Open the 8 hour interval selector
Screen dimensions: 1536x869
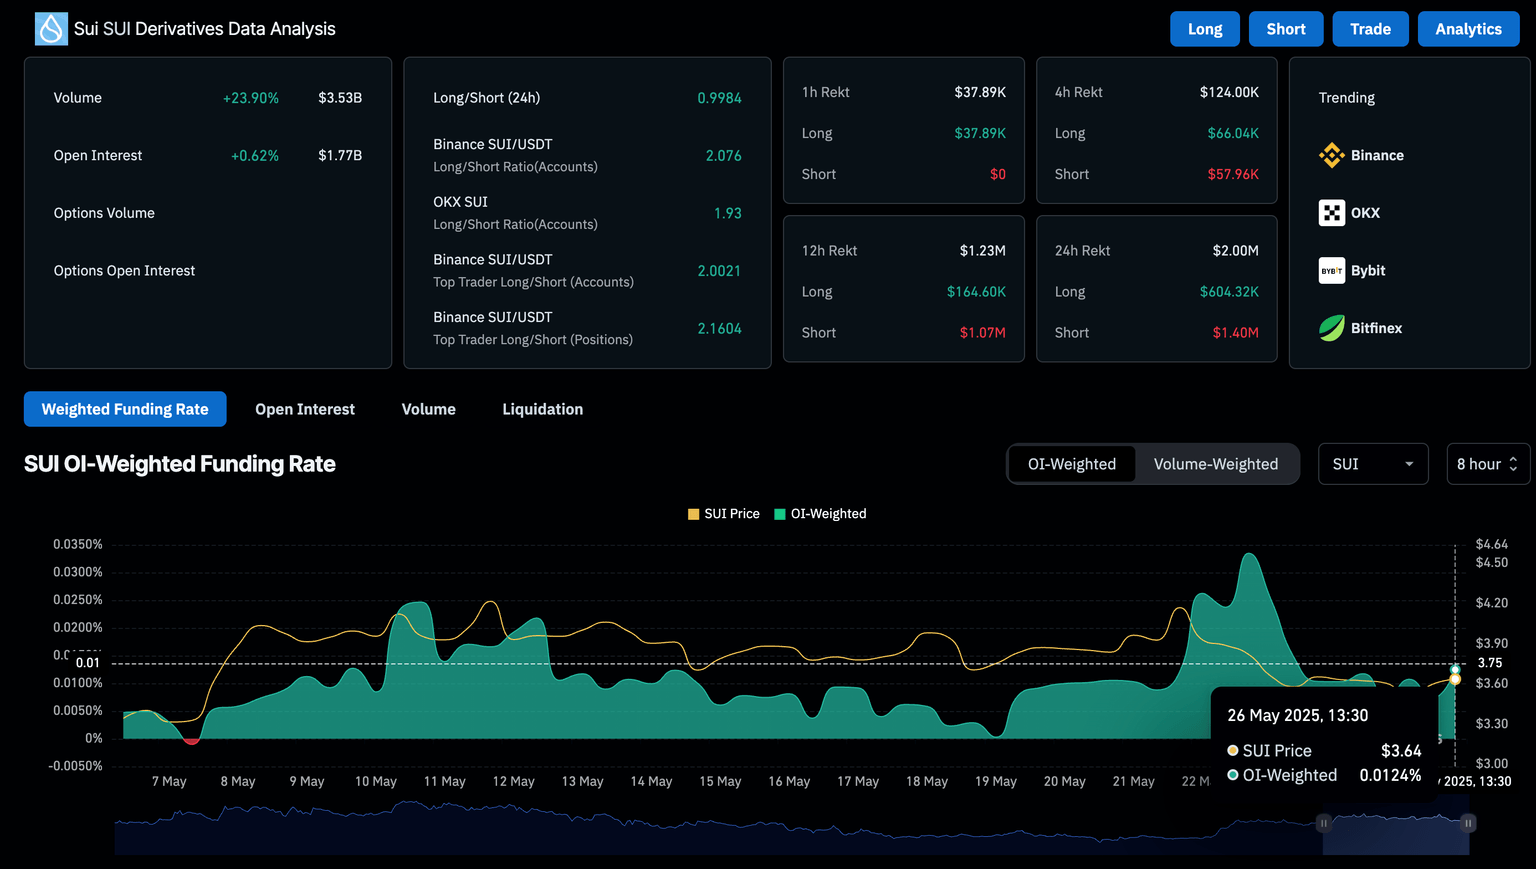(1487, 464)
